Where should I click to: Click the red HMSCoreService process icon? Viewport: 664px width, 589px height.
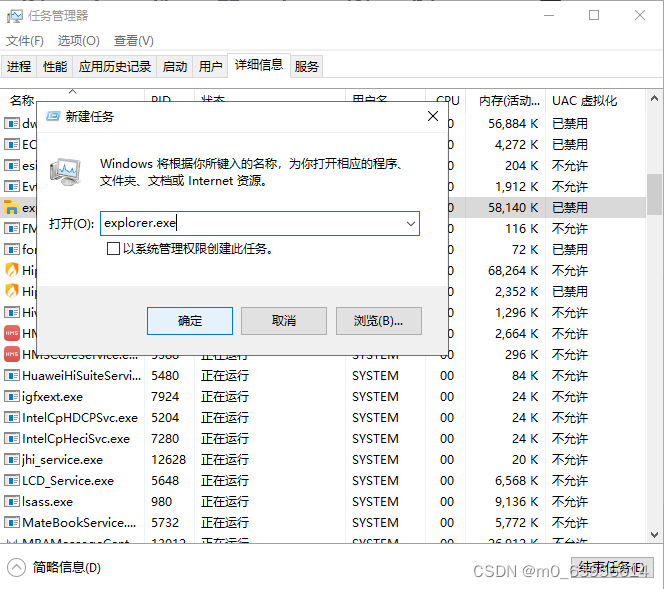(12, 354)
